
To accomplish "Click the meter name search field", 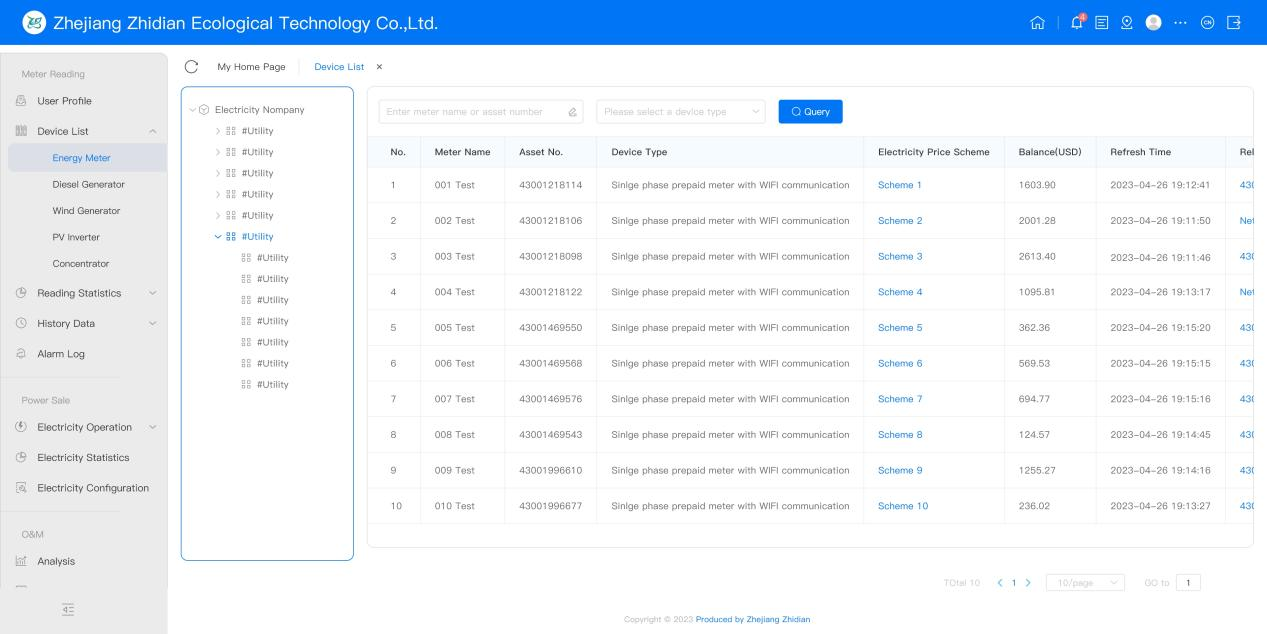I will click(x=474, y=112).
